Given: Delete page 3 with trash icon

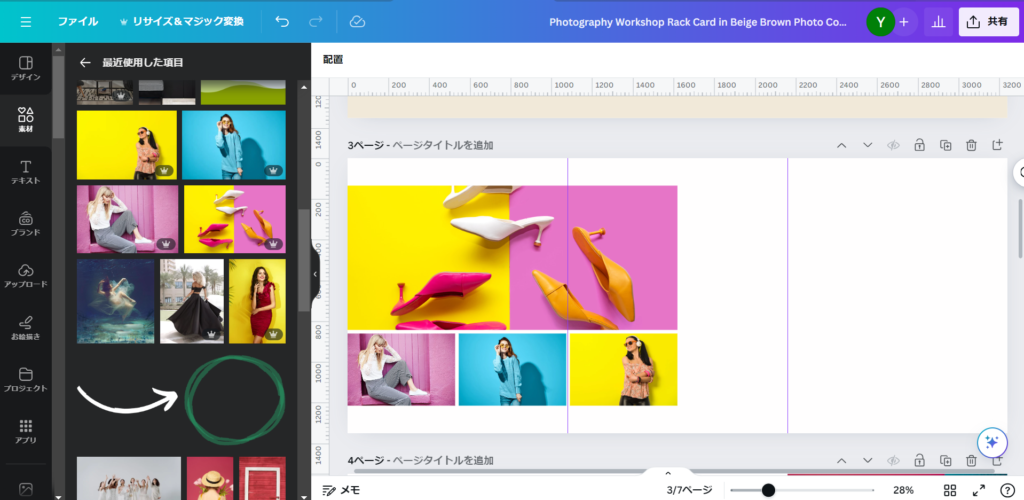Looking at the screenshot, I should (971, 145).
